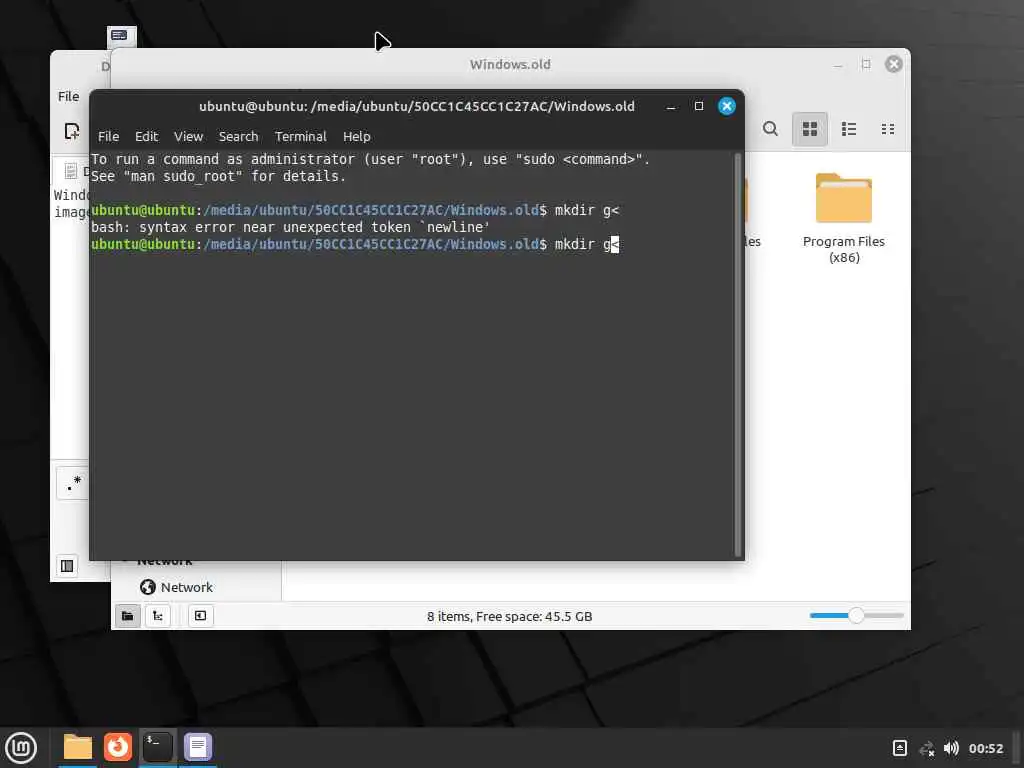Minimize the Windows.old file manager window
1024x768 pixels.
click(x=838, y=65)
